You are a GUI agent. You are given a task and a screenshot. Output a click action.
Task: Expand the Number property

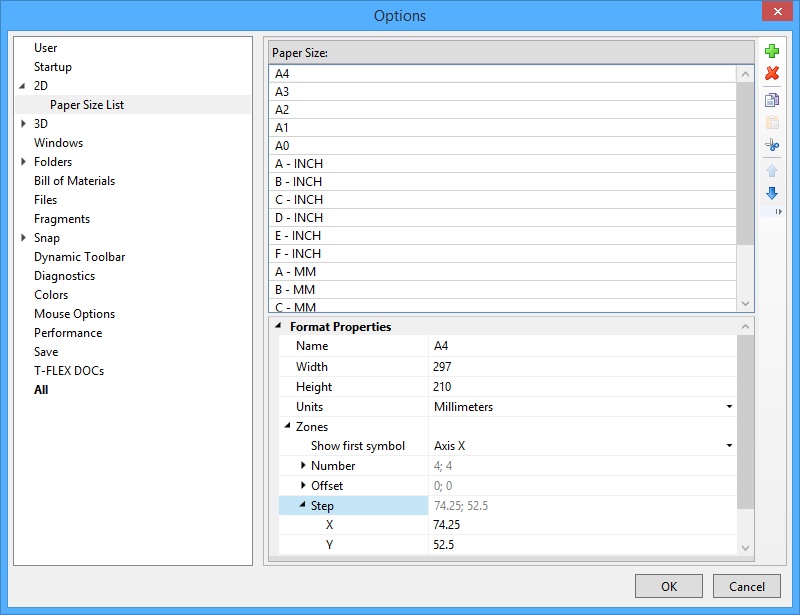click(306, 466)
